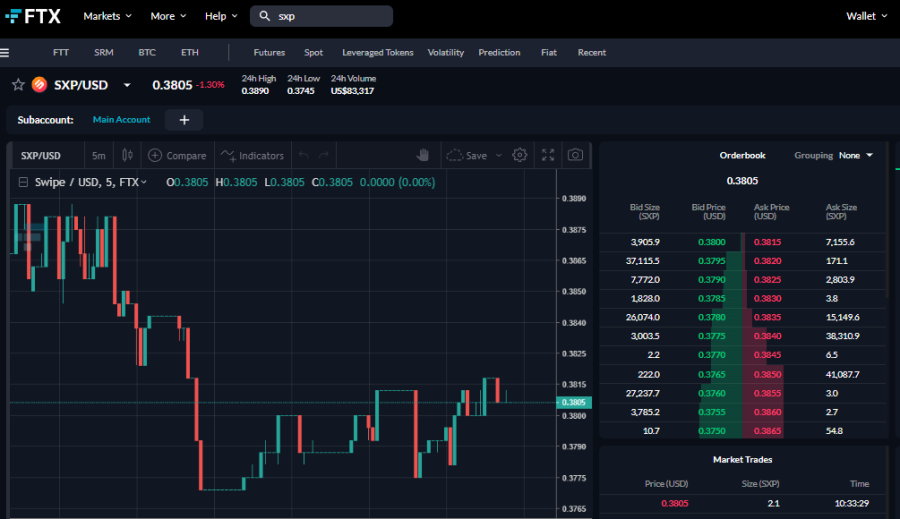Select the ETH market tab
The height and width of the screenshot is (519, 900).
[190, 52]
